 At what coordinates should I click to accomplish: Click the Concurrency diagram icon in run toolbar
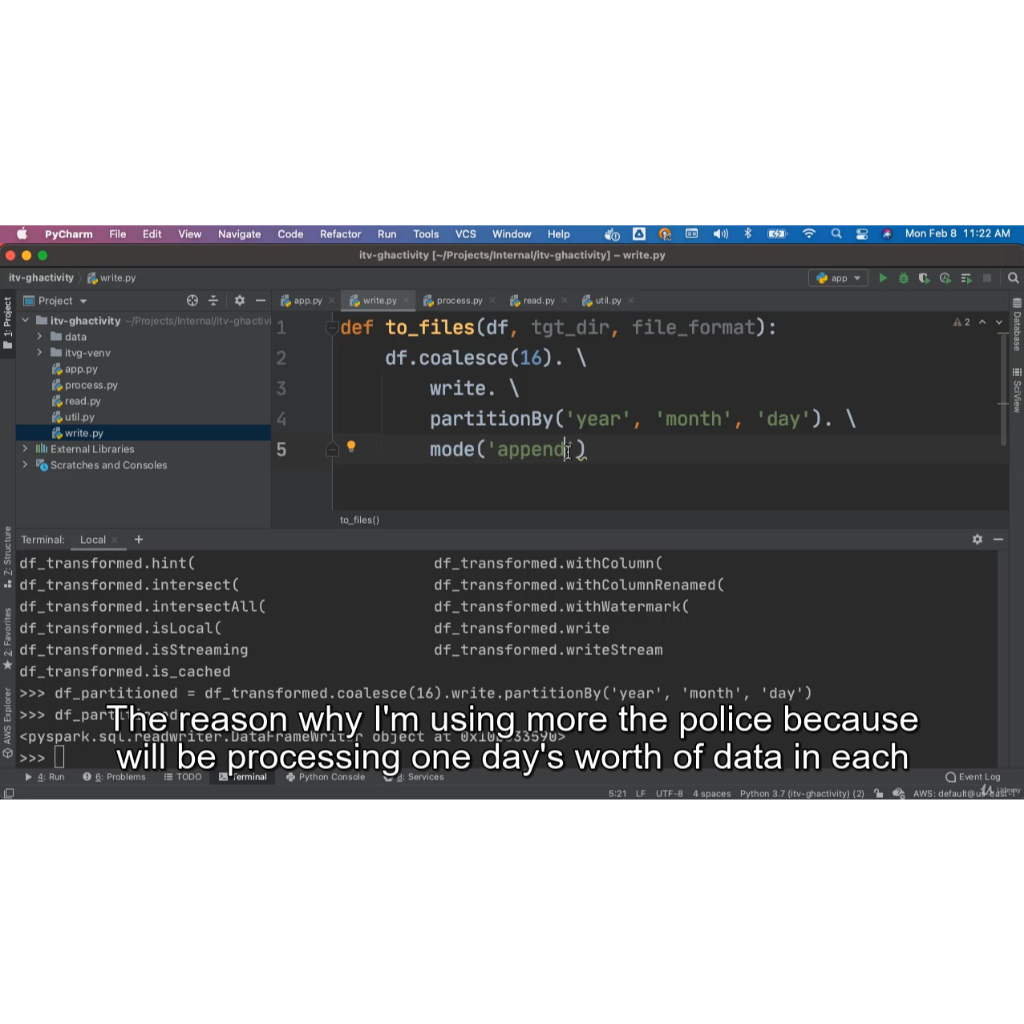pos(966,278)
